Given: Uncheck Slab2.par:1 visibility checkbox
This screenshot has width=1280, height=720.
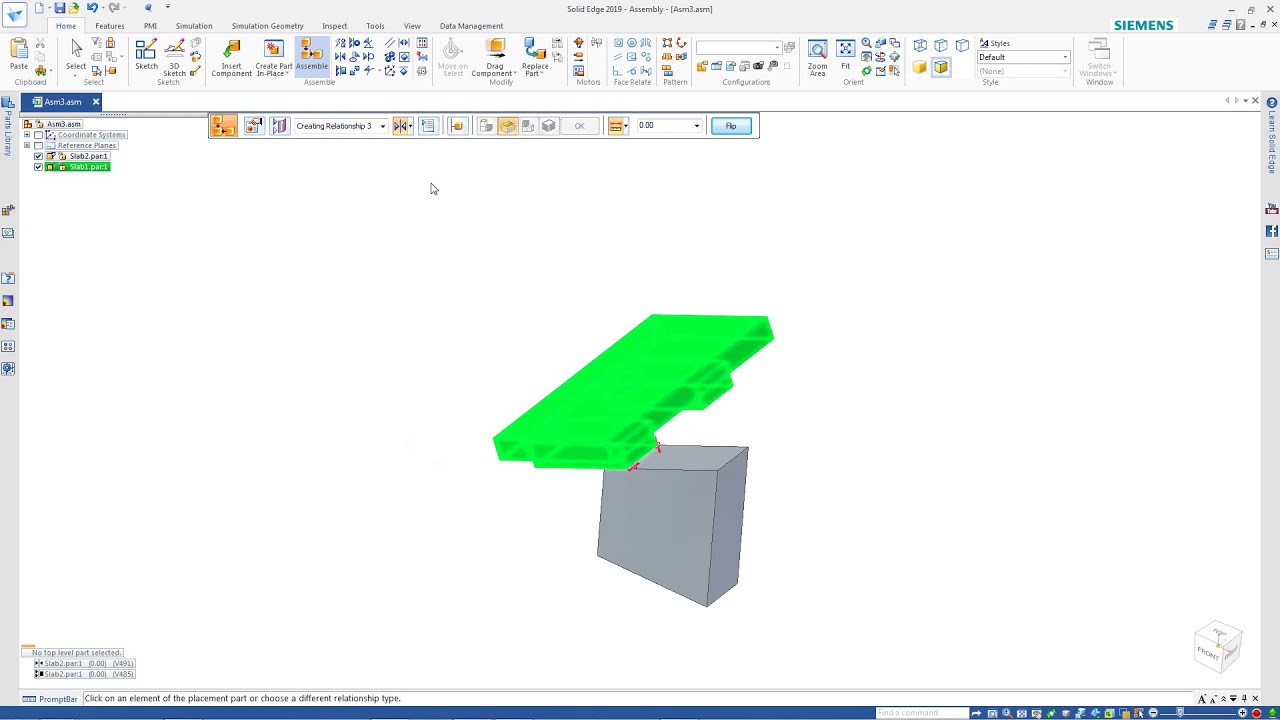Looking at the screenshot, I should tap(39, 157).
